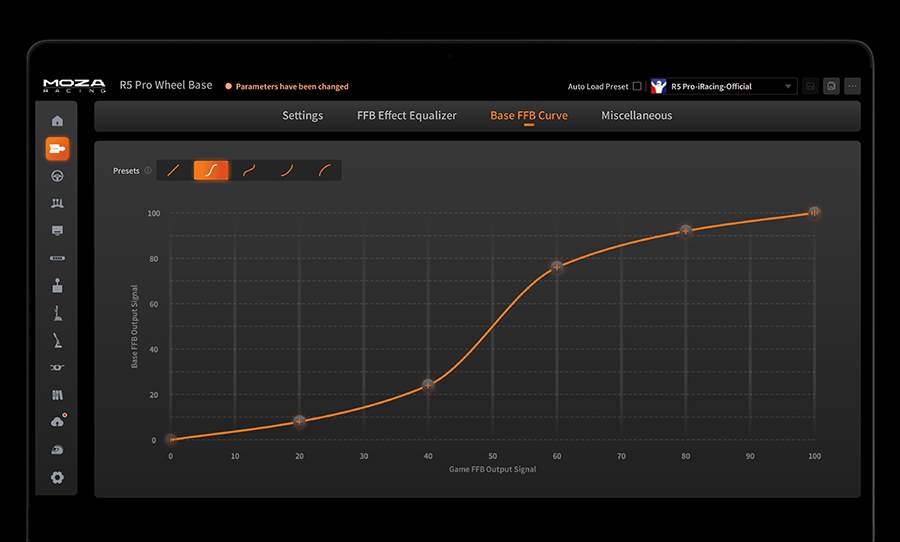Enable the Auto Load Preset checkbox

pyautogui.click(x=637, y=86)
